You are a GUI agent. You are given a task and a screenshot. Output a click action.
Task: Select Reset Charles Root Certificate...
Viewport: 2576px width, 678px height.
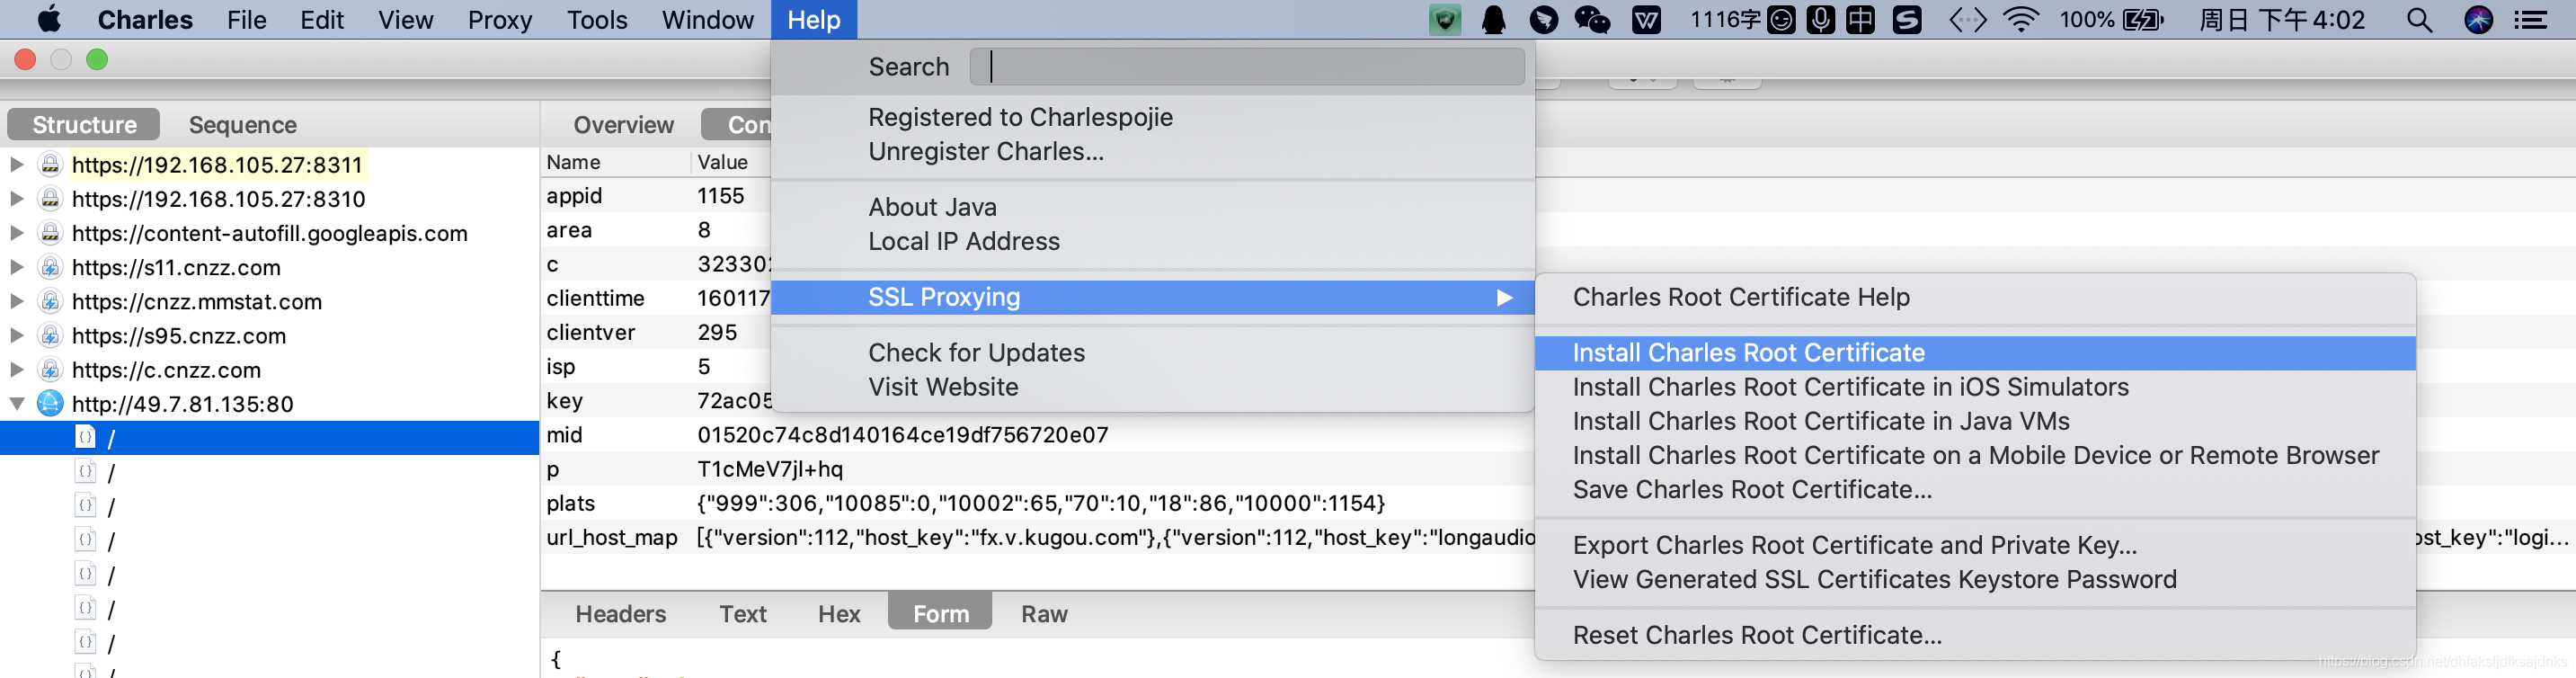point(1974,635)
